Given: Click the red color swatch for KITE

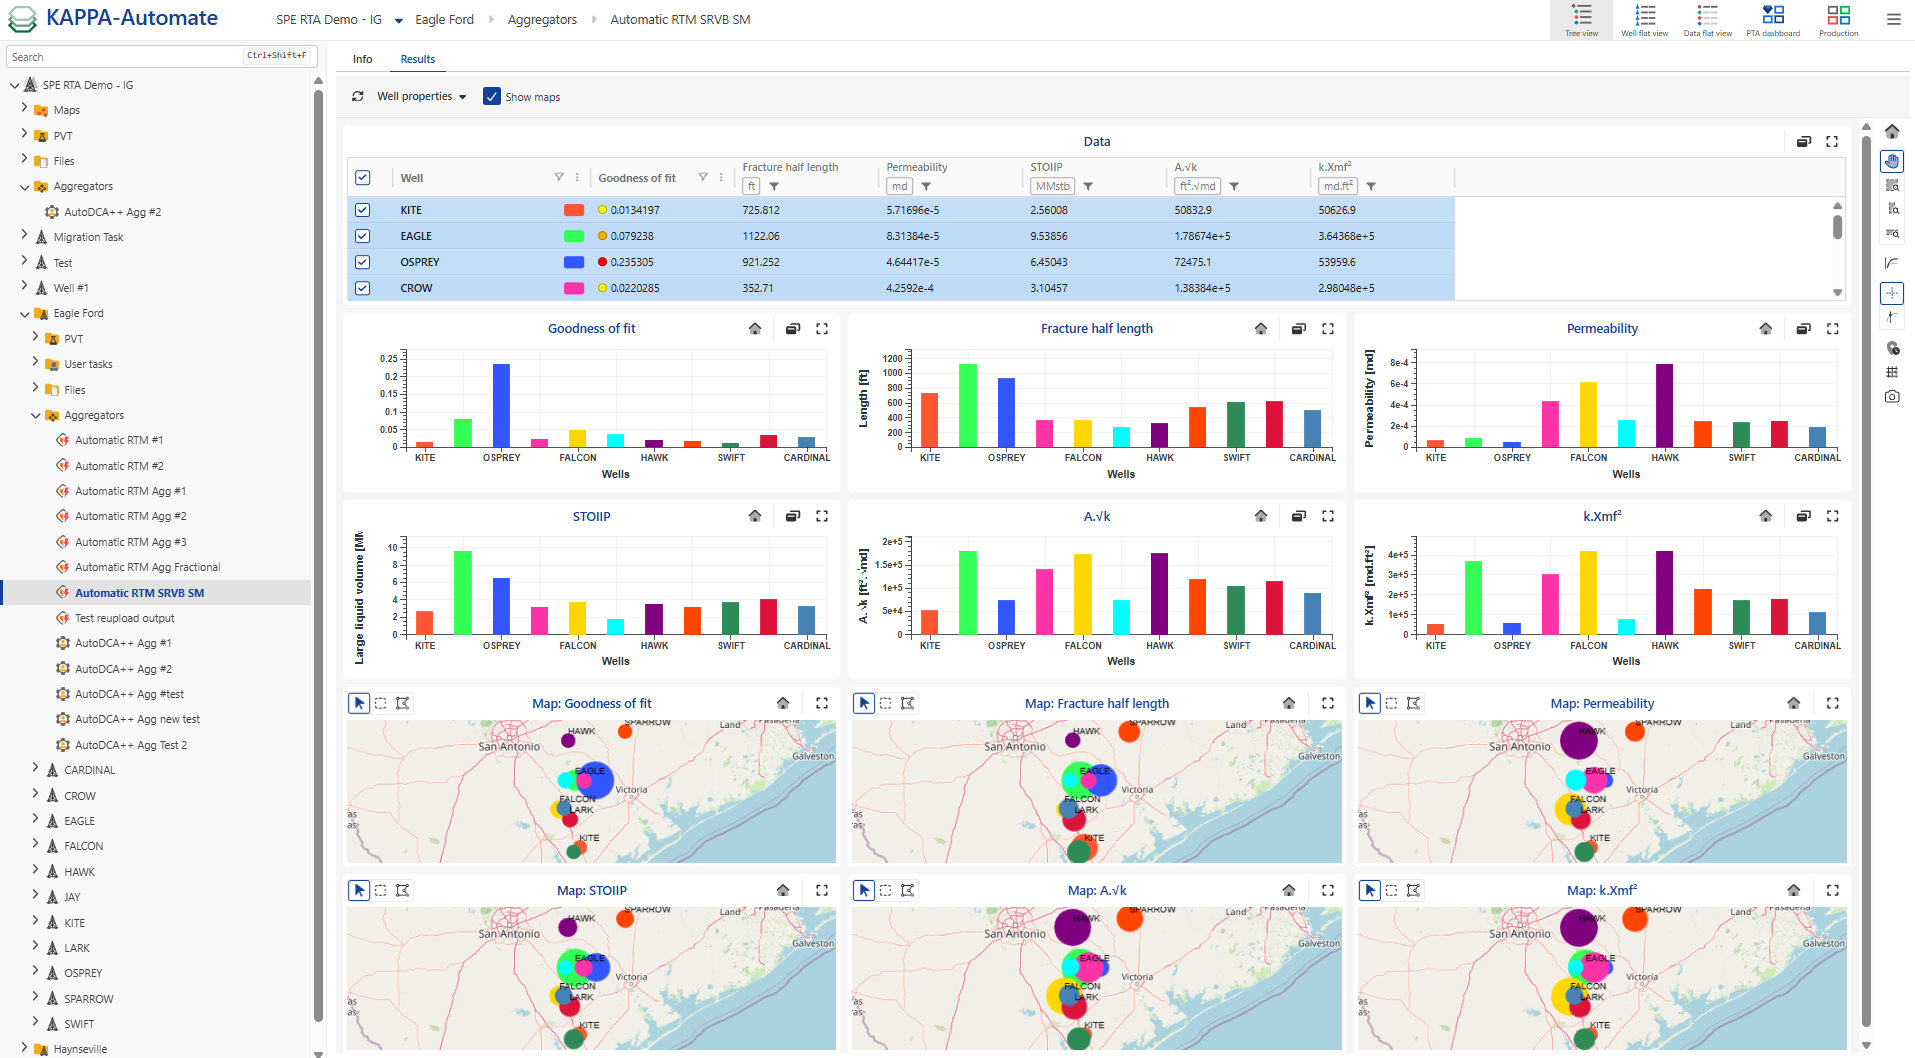Looking at the screenshot, I should pyautogui.click(x=574, y=210).
